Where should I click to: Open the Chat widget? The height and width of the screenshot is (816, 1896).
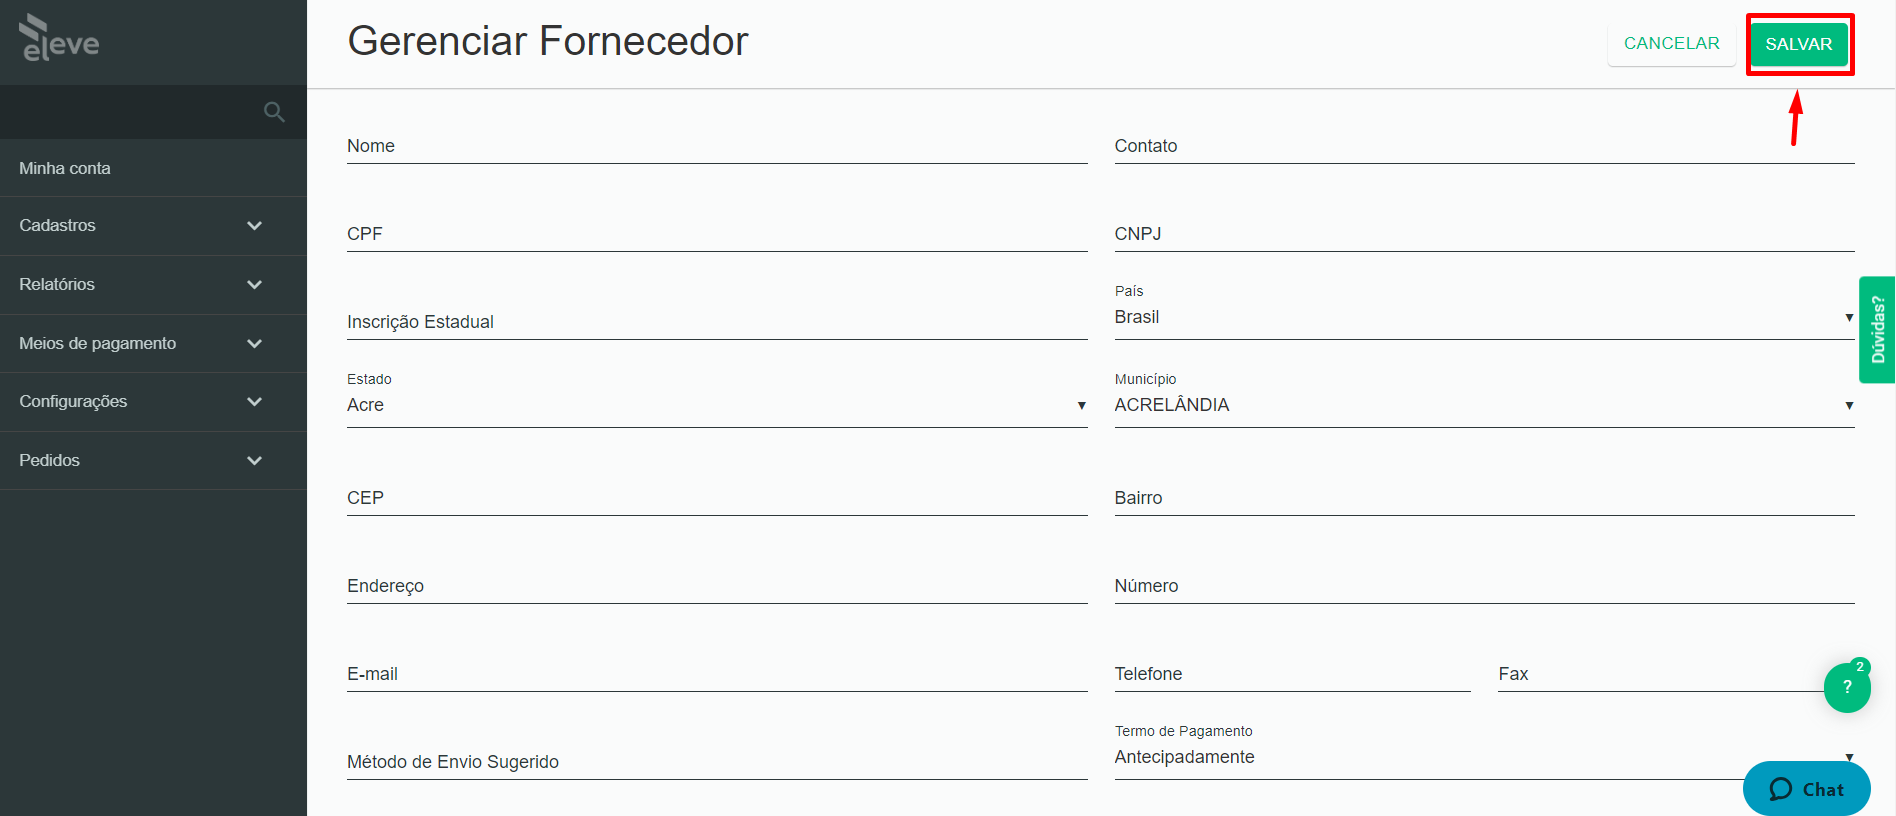click(x=1806, y=789)
